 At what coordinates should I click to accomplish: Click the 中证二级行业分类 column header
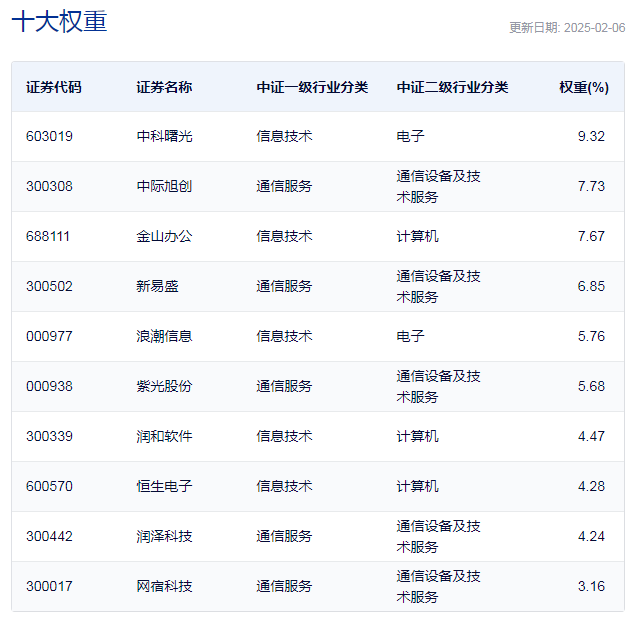[x=452, y=87]
